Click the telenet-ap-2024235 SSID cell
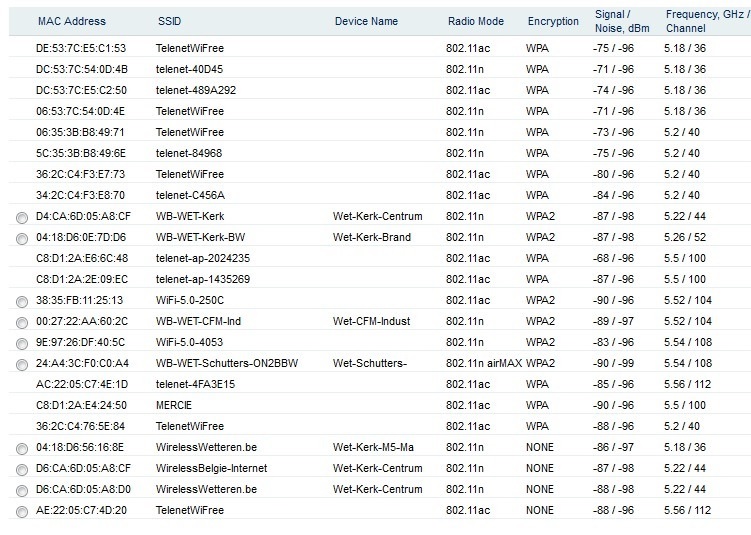 (x=202, y=258)
